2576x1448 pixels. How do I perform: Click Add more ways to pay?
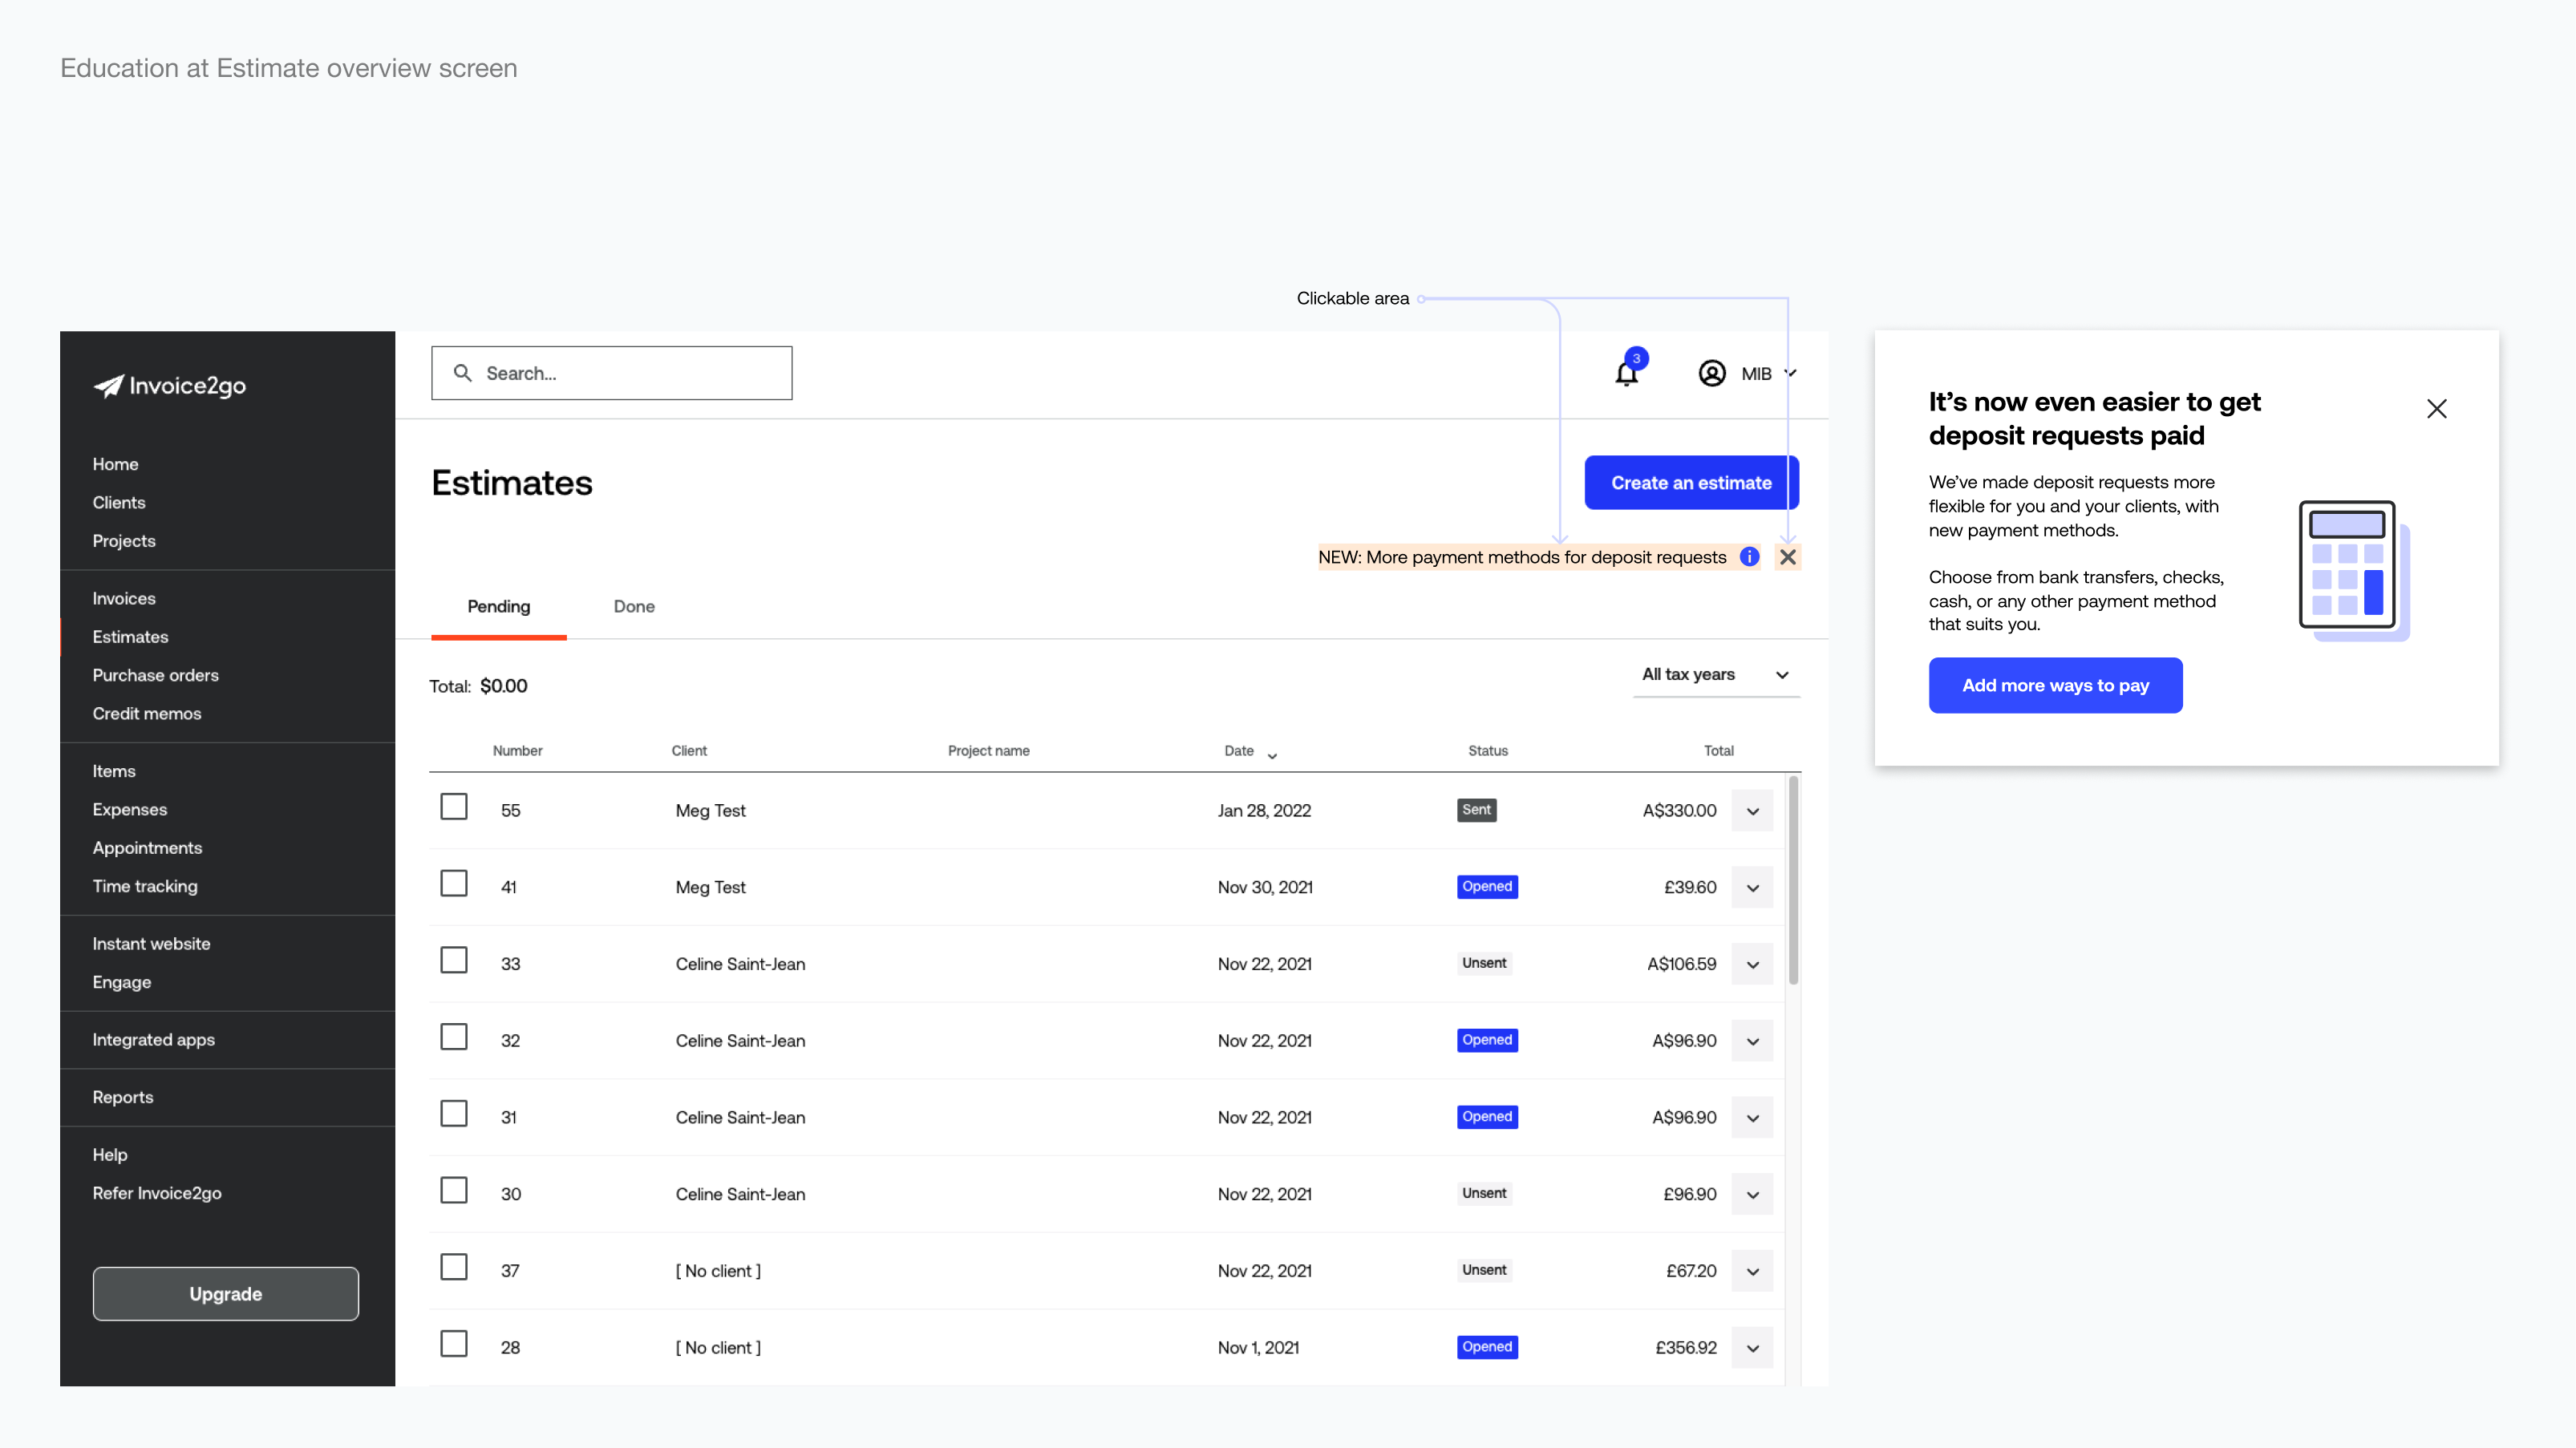(2056, 685)
